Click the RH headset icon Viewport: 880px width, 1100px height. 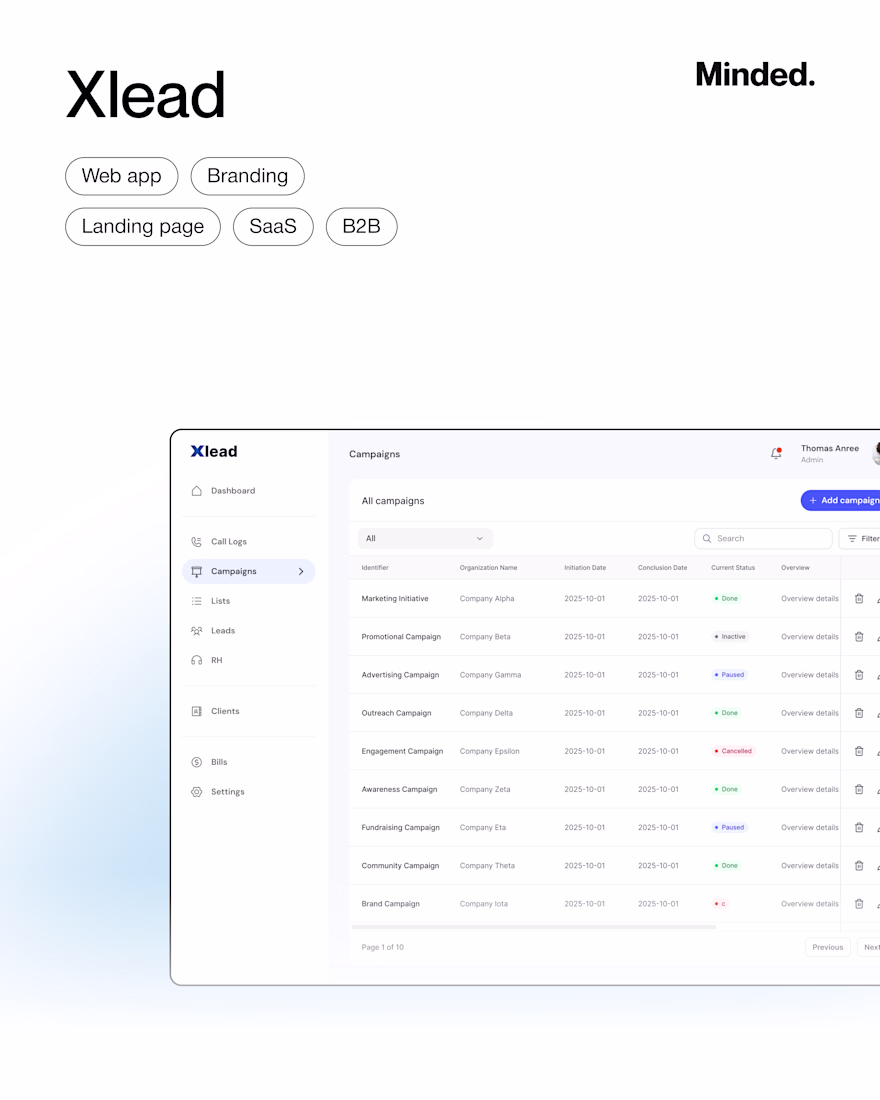coord(196,660)
